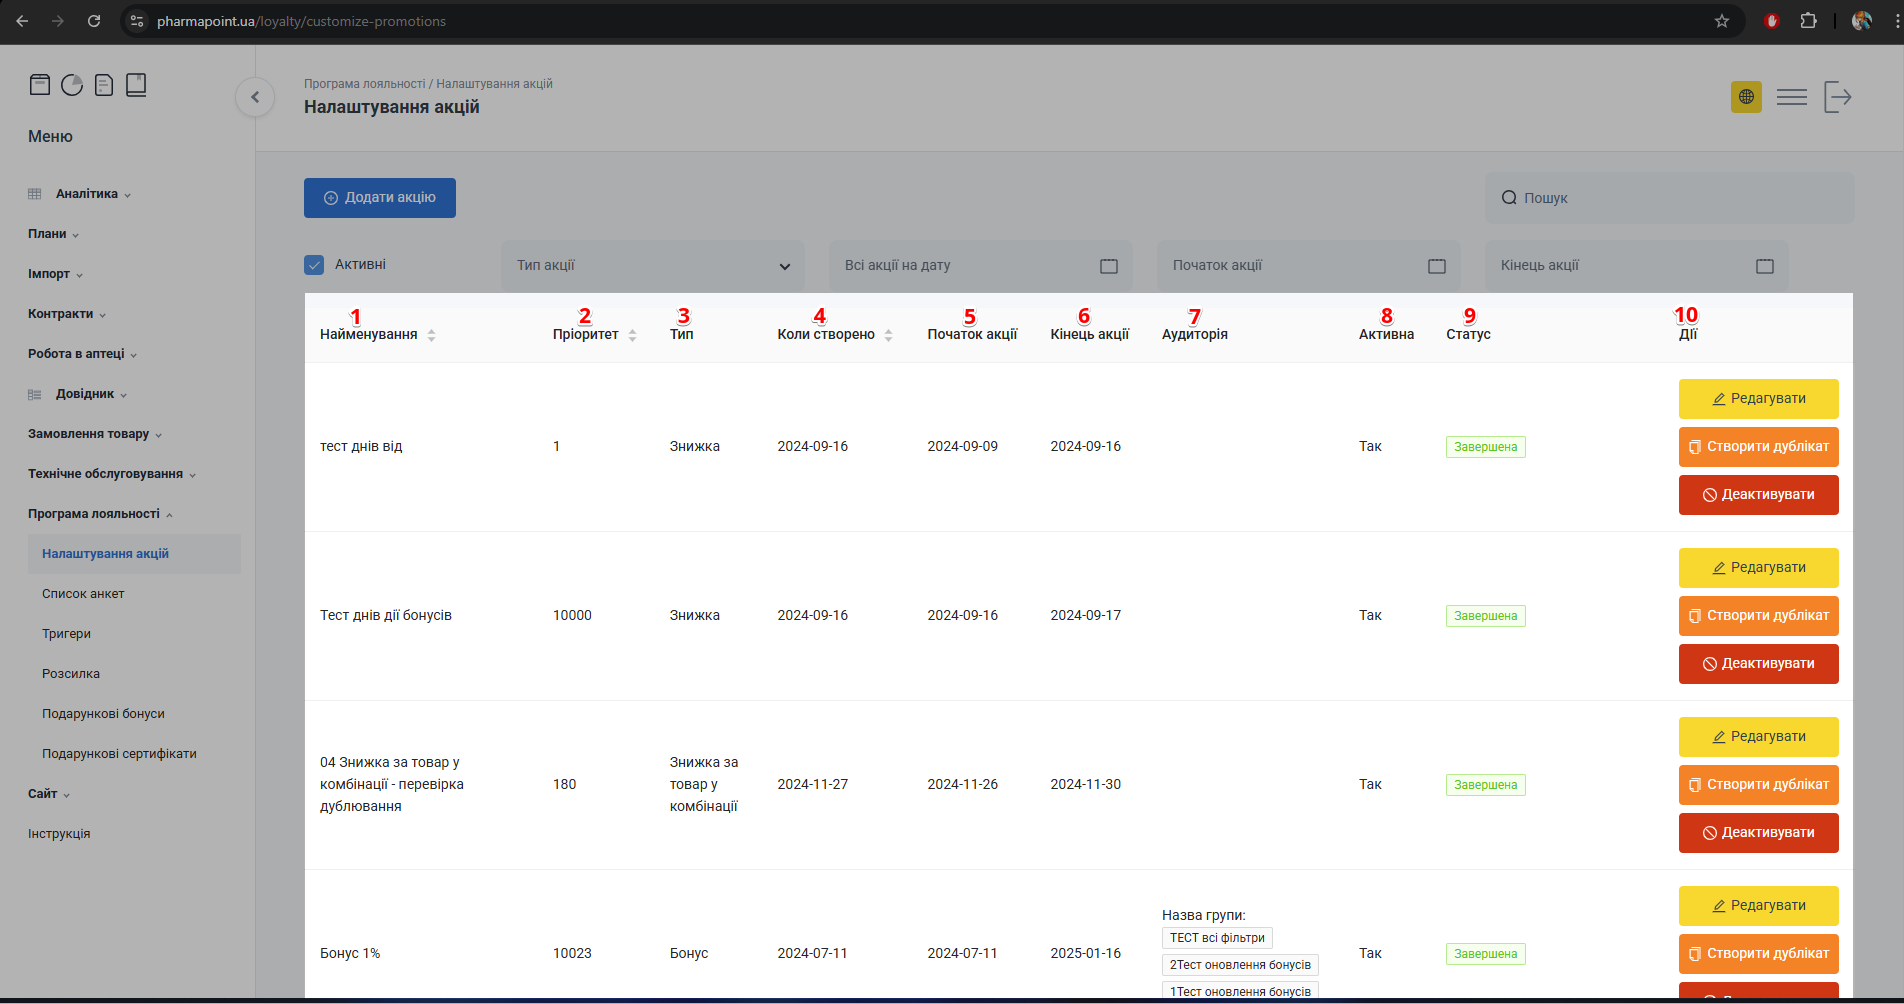Screen dimensions: 1904x1004
Task: Go to Подарункові бонуси in the sidebar
Action: pos(103,714)
